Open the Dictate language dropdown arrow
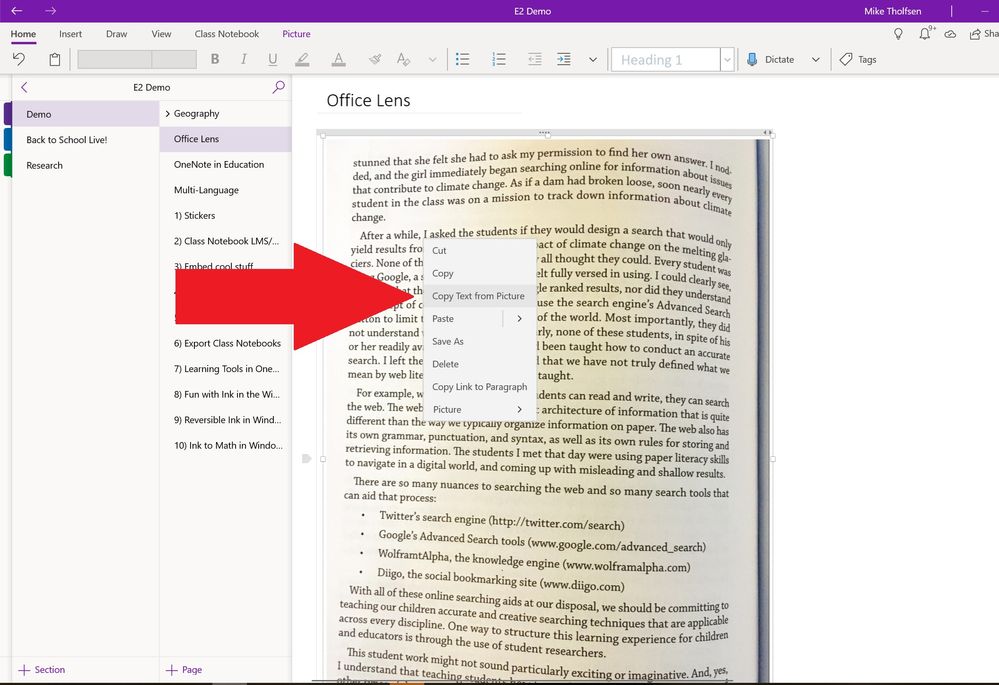Image resolution: width=999 pixels, height=685 pixels. click(816, 59)
